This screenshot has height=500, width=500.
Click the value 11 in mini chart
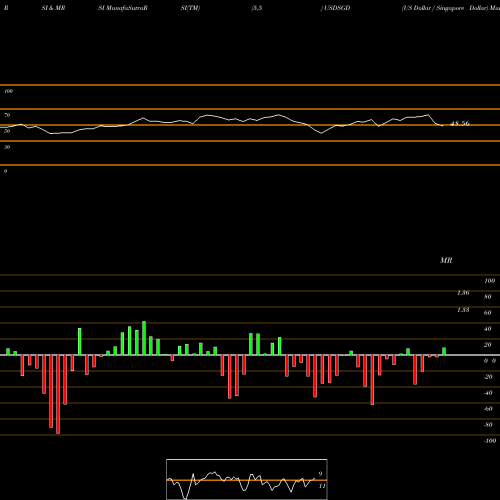322,486
